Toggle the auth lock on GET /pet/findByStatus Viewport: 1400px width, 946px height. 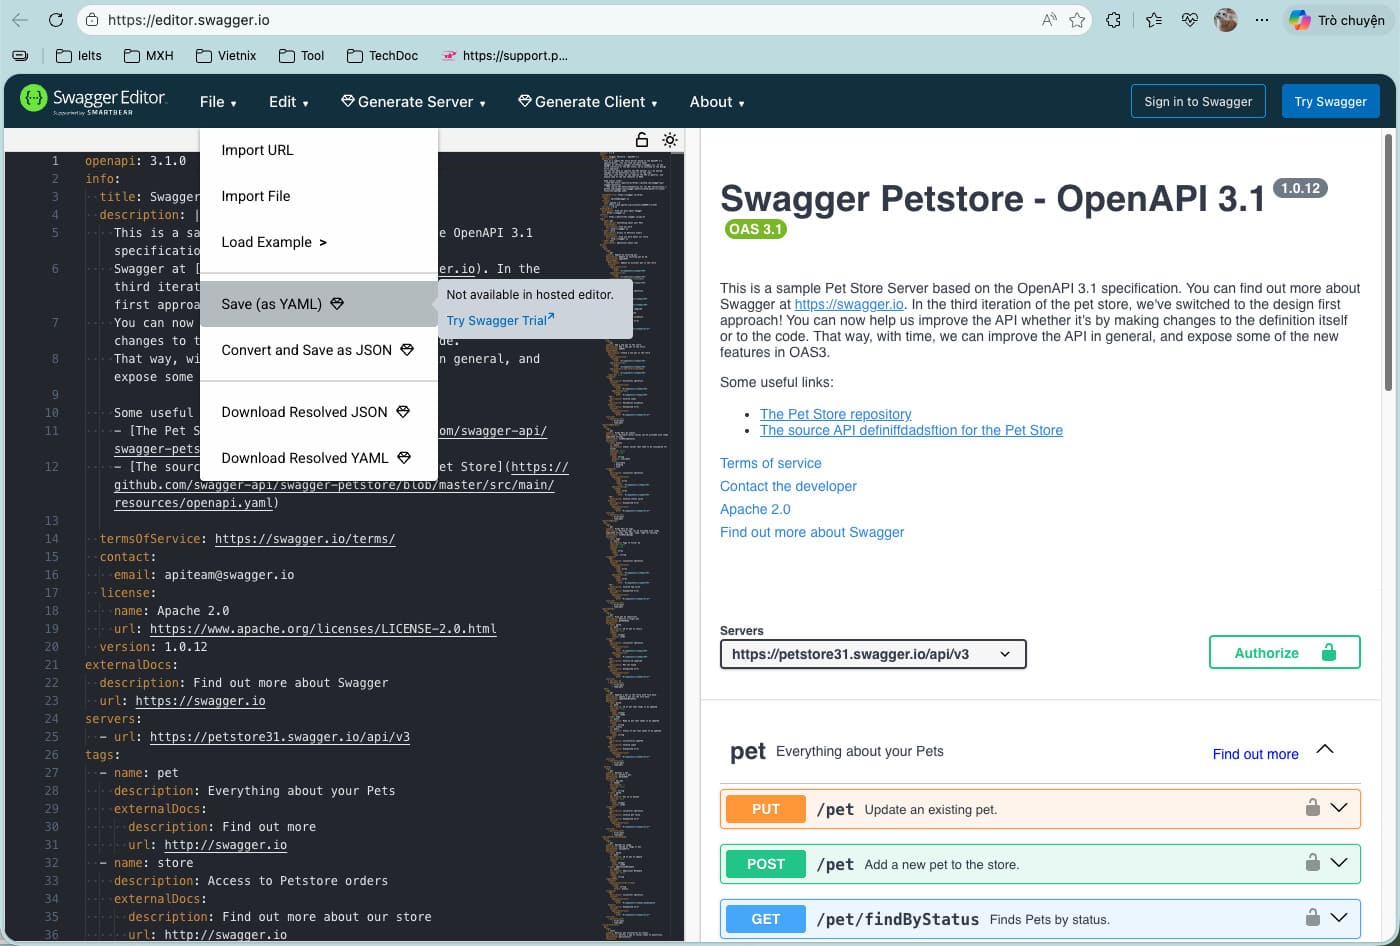[1313, 916]
